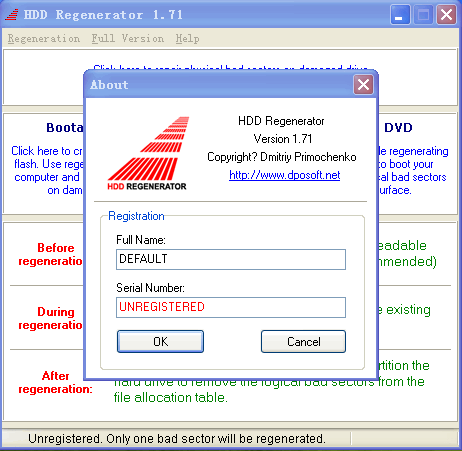Click the Serial Number input field
This screenshot has width=462, height=451.
(x=231, y=307)
